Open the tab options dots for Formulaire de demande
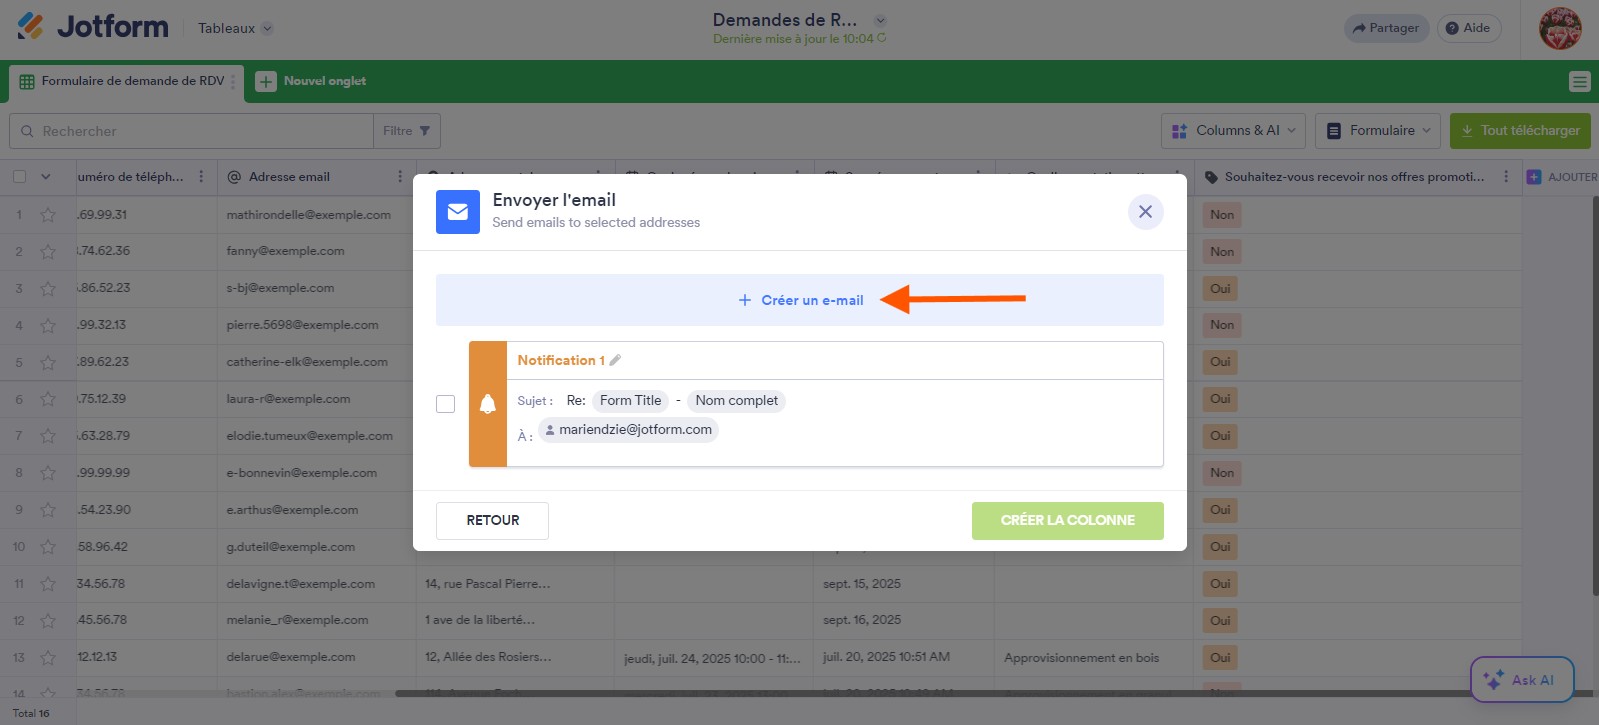The height and width of the screenshot is (725, 1599). tap(233, 81)
